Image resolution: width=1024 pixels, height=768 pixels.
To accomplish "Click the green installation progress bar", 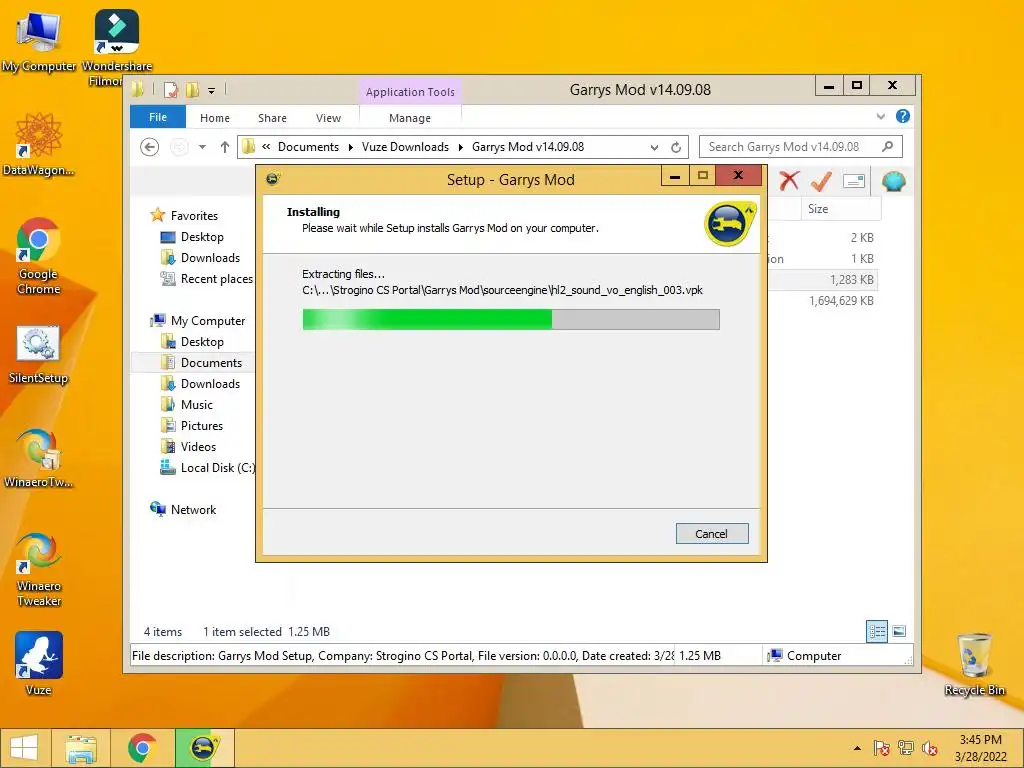I will [511, 319].
